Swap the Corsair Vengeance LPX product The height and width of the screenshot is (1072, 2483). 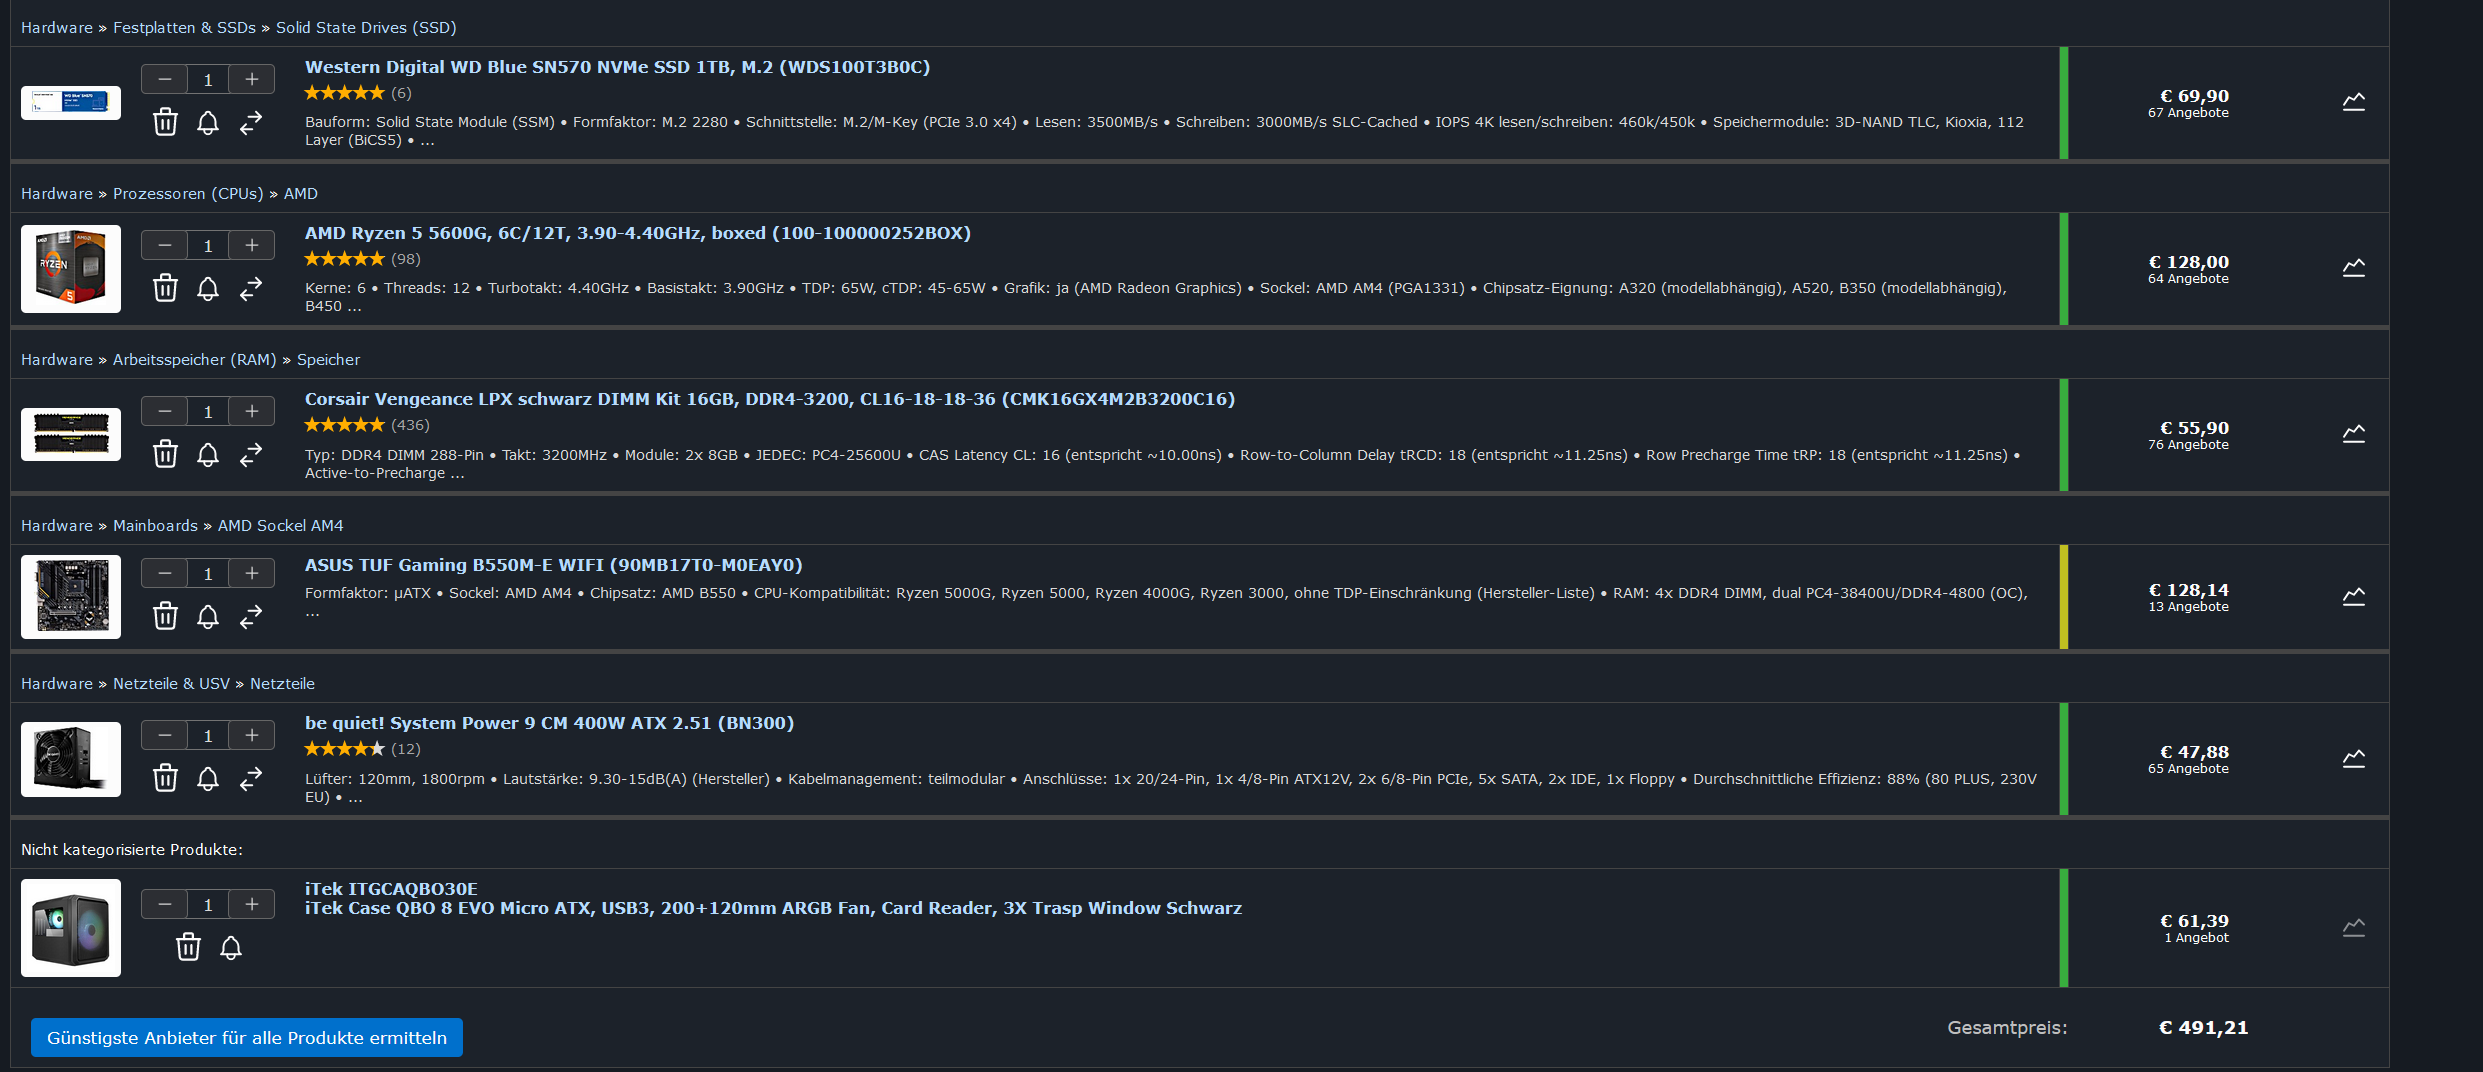pyautogui.click(x=251, y=454)
